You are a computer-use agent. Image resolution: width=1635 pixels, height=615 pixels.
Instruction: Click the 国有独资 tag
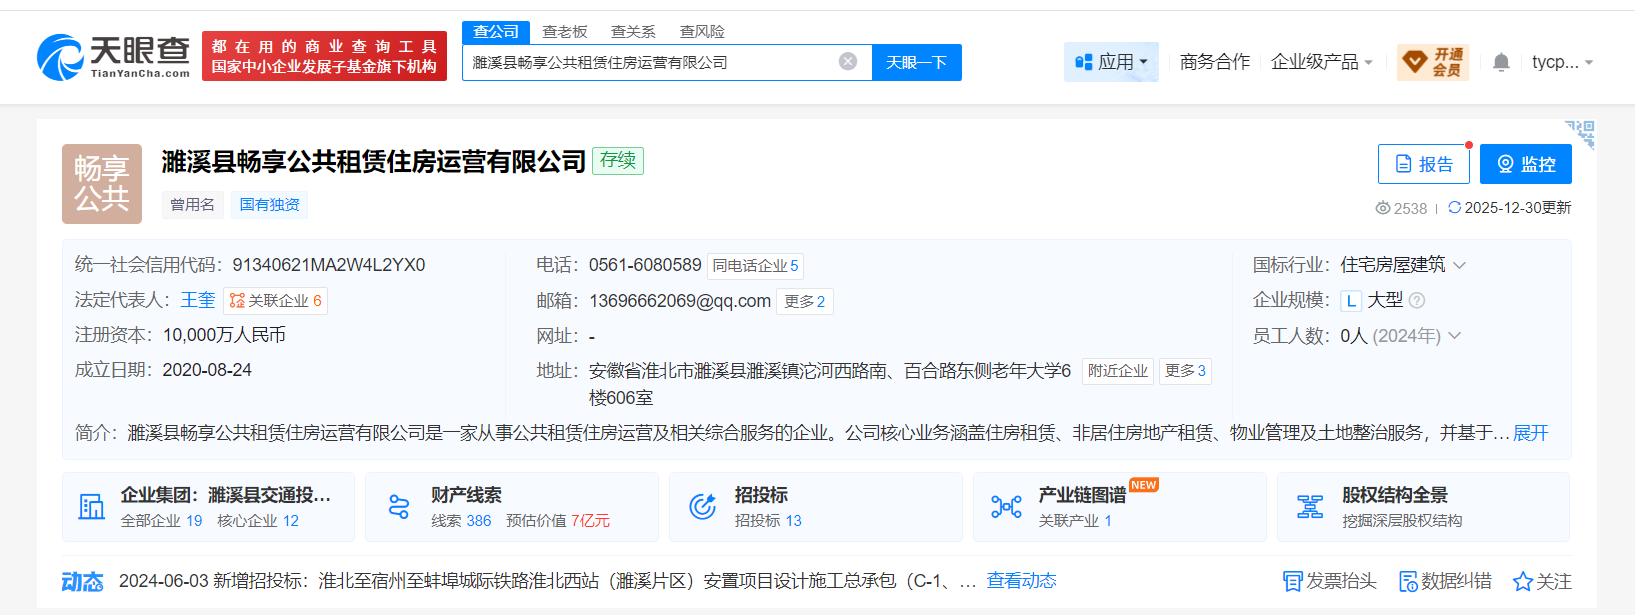click(270, 205)
